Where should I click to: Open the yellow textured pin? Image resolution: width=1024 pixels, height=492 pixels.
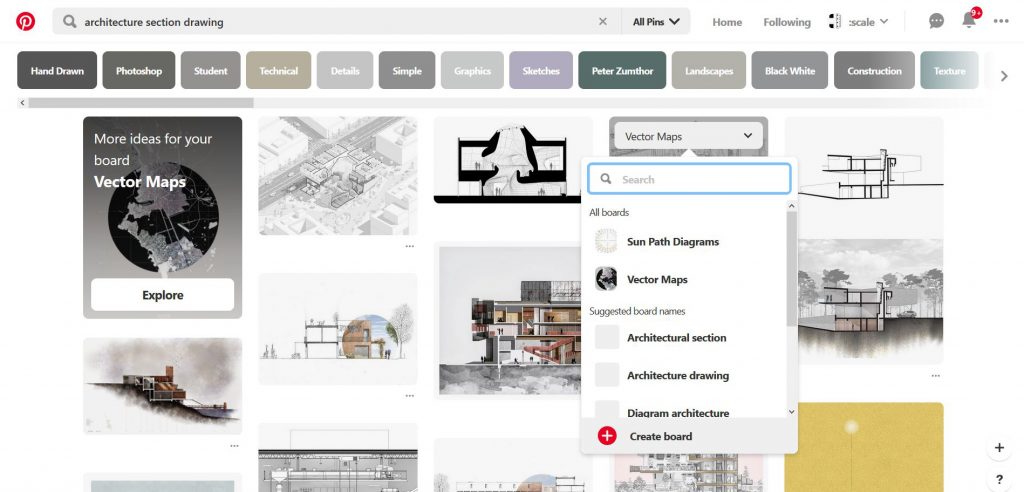pos(863,447)
